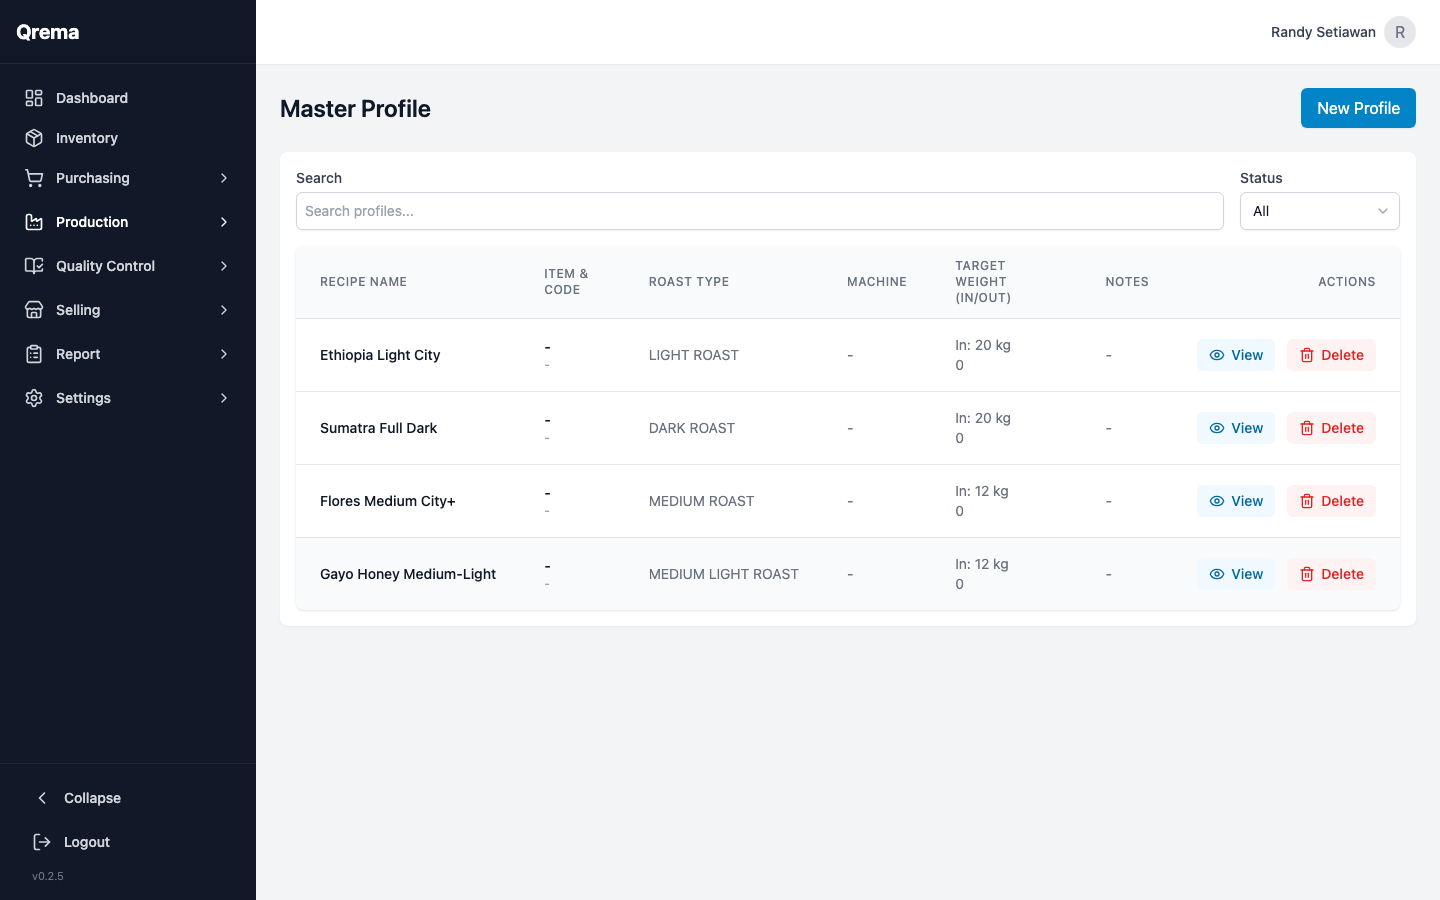Select the Production factory icon
Screen dimensions: 1440x900
click(x=33, y=221)
